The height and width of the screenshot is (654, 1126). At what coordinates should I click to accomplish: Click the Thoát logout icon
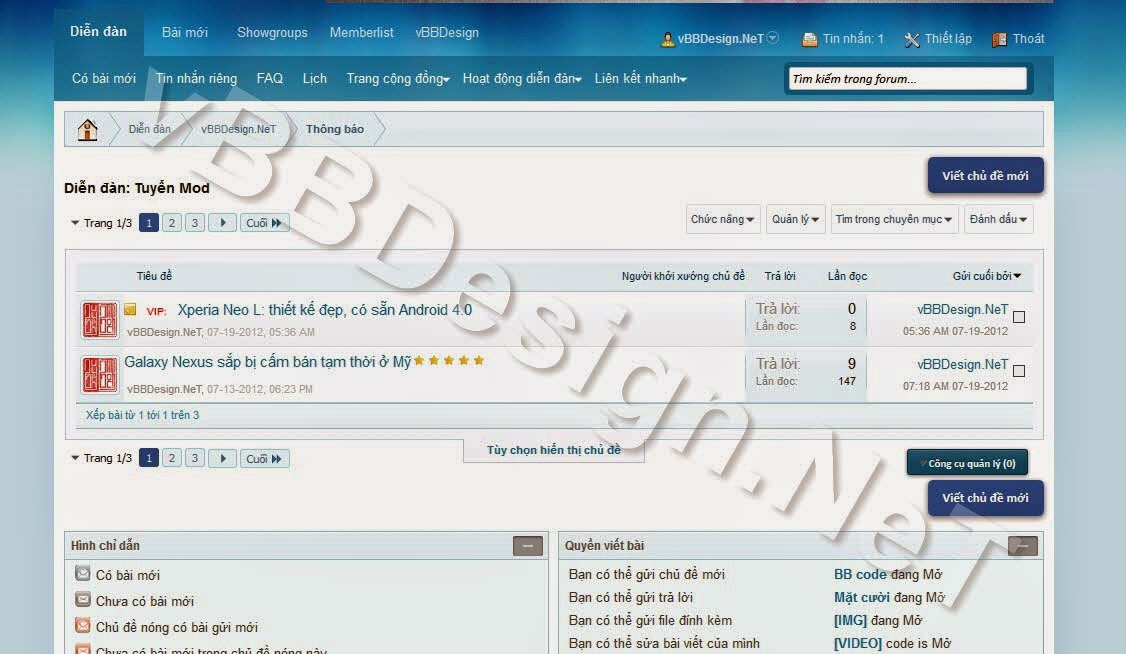[x=999, y=39]
